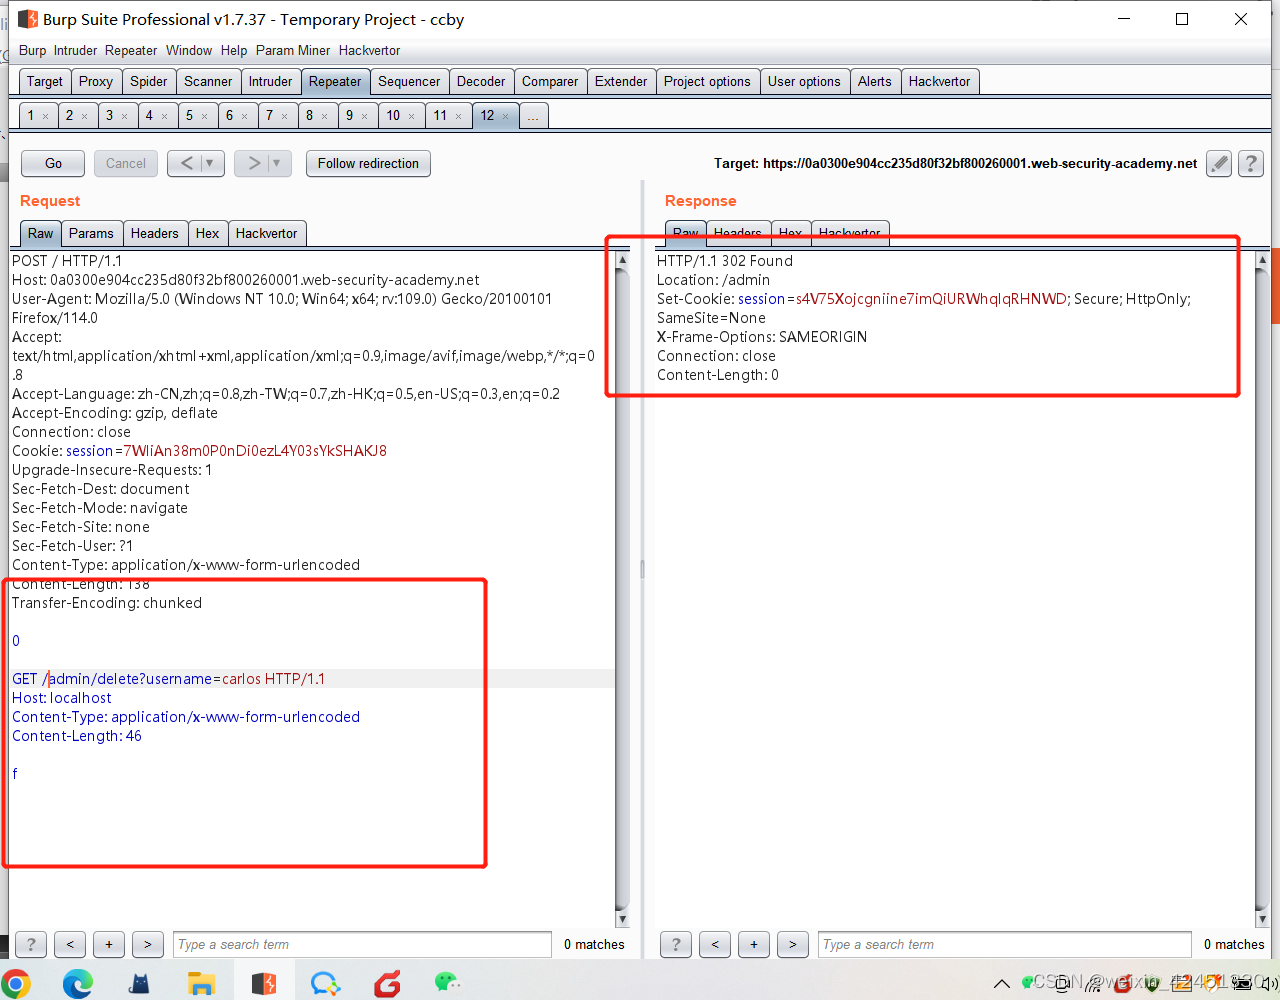Open response search help question mark button
Image resolution: width=1280 pixels, height=1000 pixels.
tap(676, 944)
